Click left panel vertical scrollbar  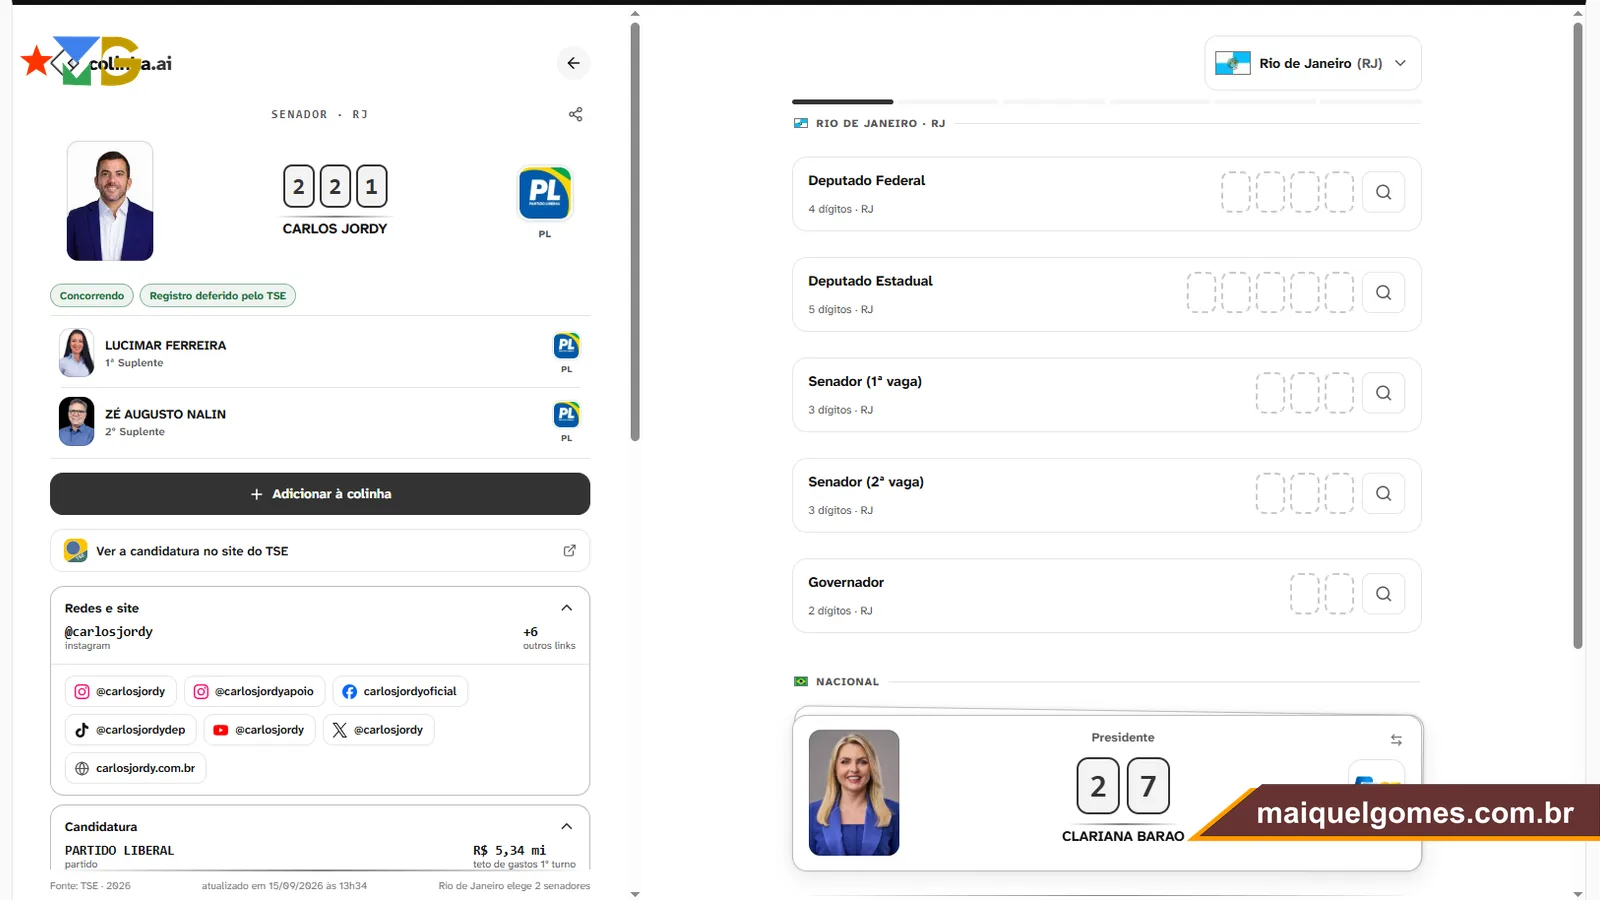(x=635, y=231)
